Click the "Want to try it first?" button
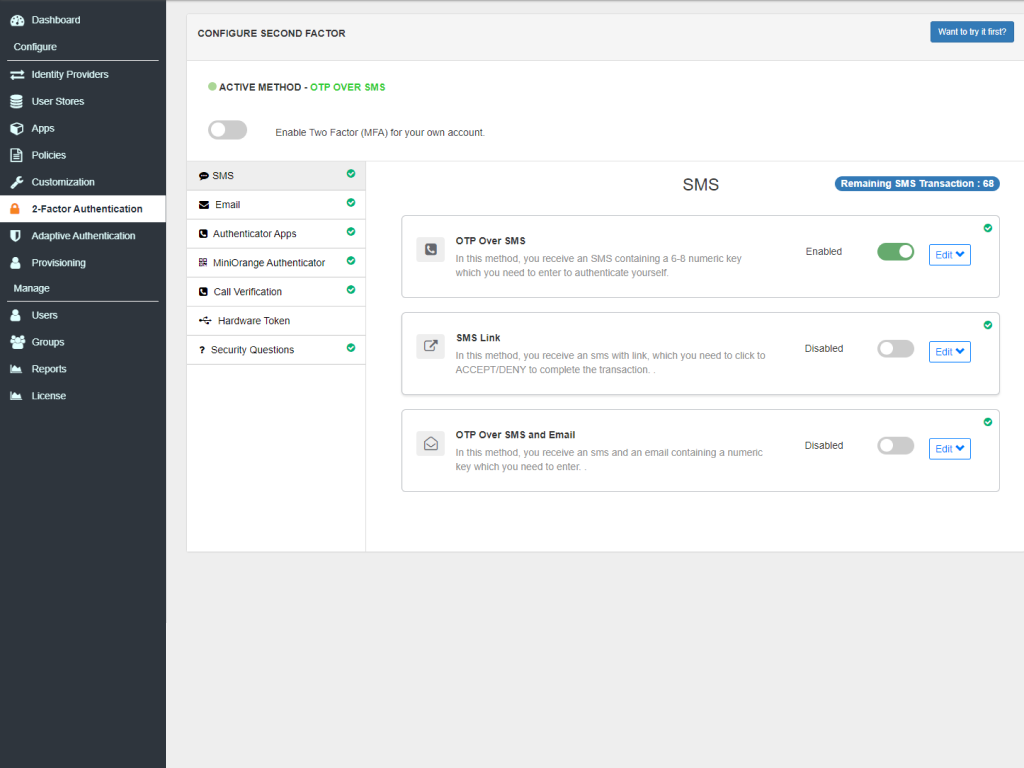This screenshot has width=1024, height=768. pyautogui.click(x=971, y=32)
